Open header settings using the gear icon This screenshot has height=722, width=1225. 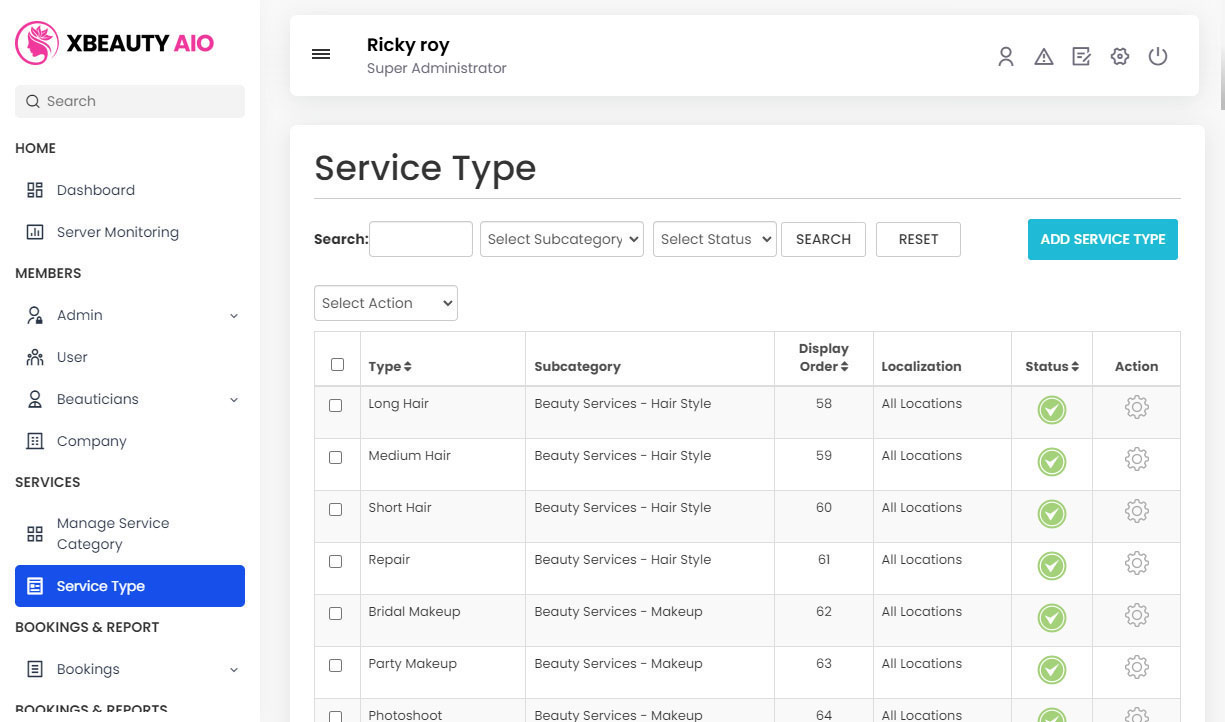1119,57
